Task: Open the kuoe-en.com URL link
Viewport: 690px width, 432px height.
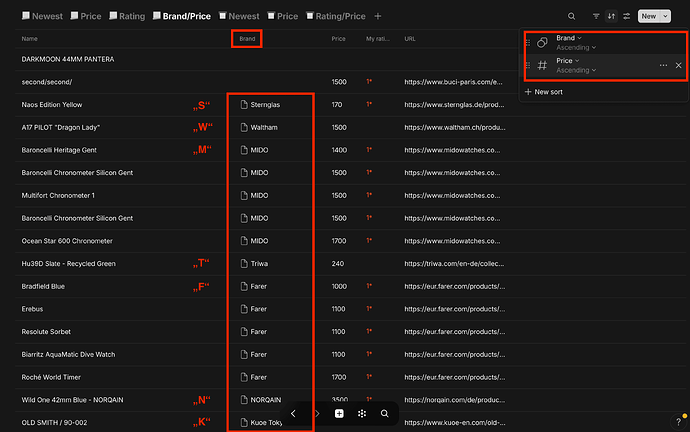Action: [455, 423]
